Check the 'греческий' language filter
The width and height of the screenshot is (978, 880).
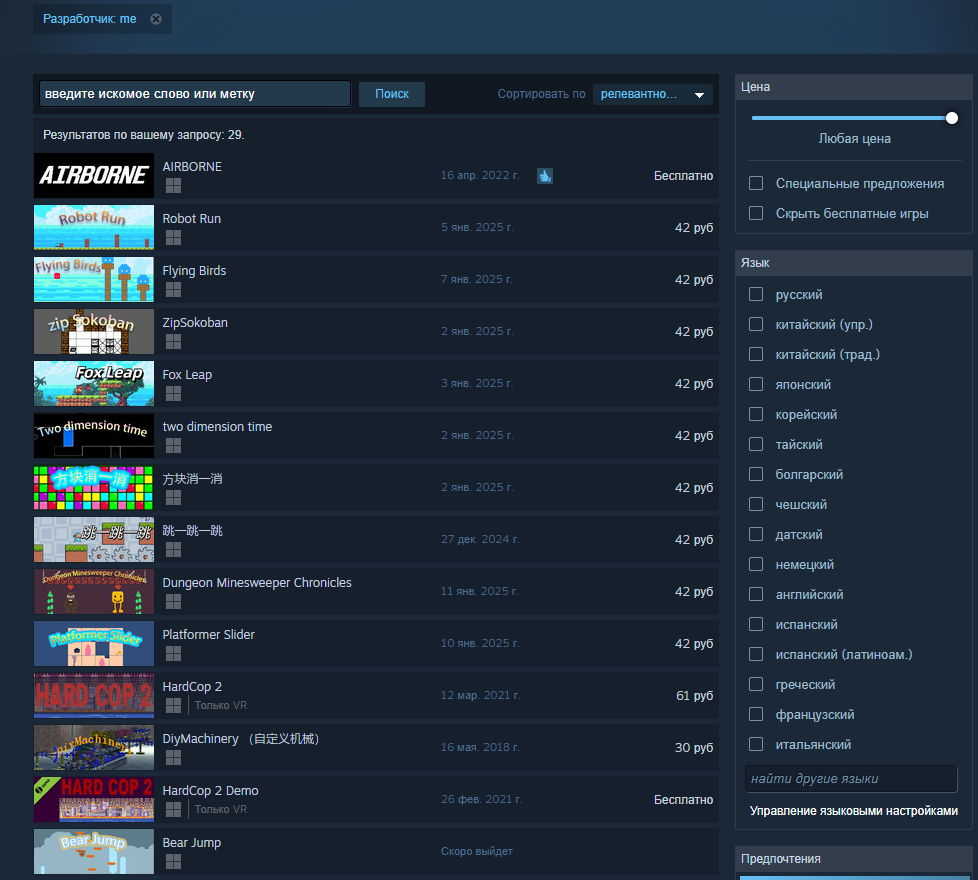click(x=756, y=684)
